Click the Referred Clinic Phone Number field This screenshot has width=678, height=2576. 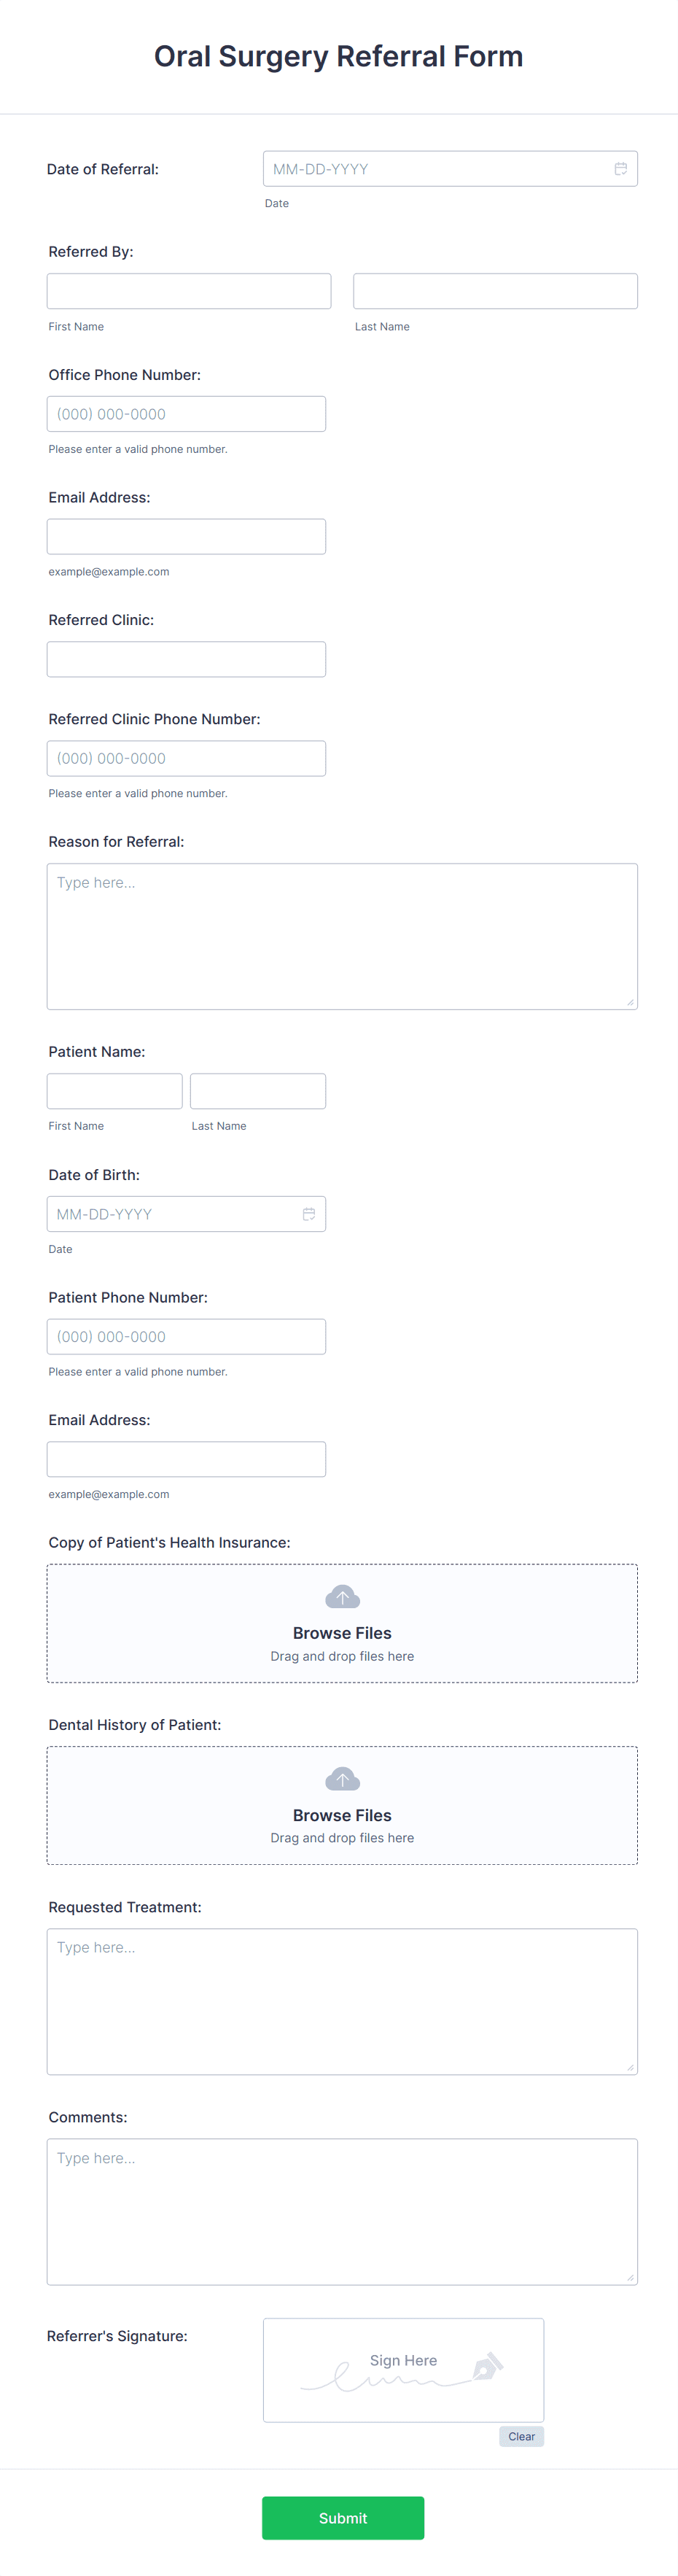click(x=186, y=757)
